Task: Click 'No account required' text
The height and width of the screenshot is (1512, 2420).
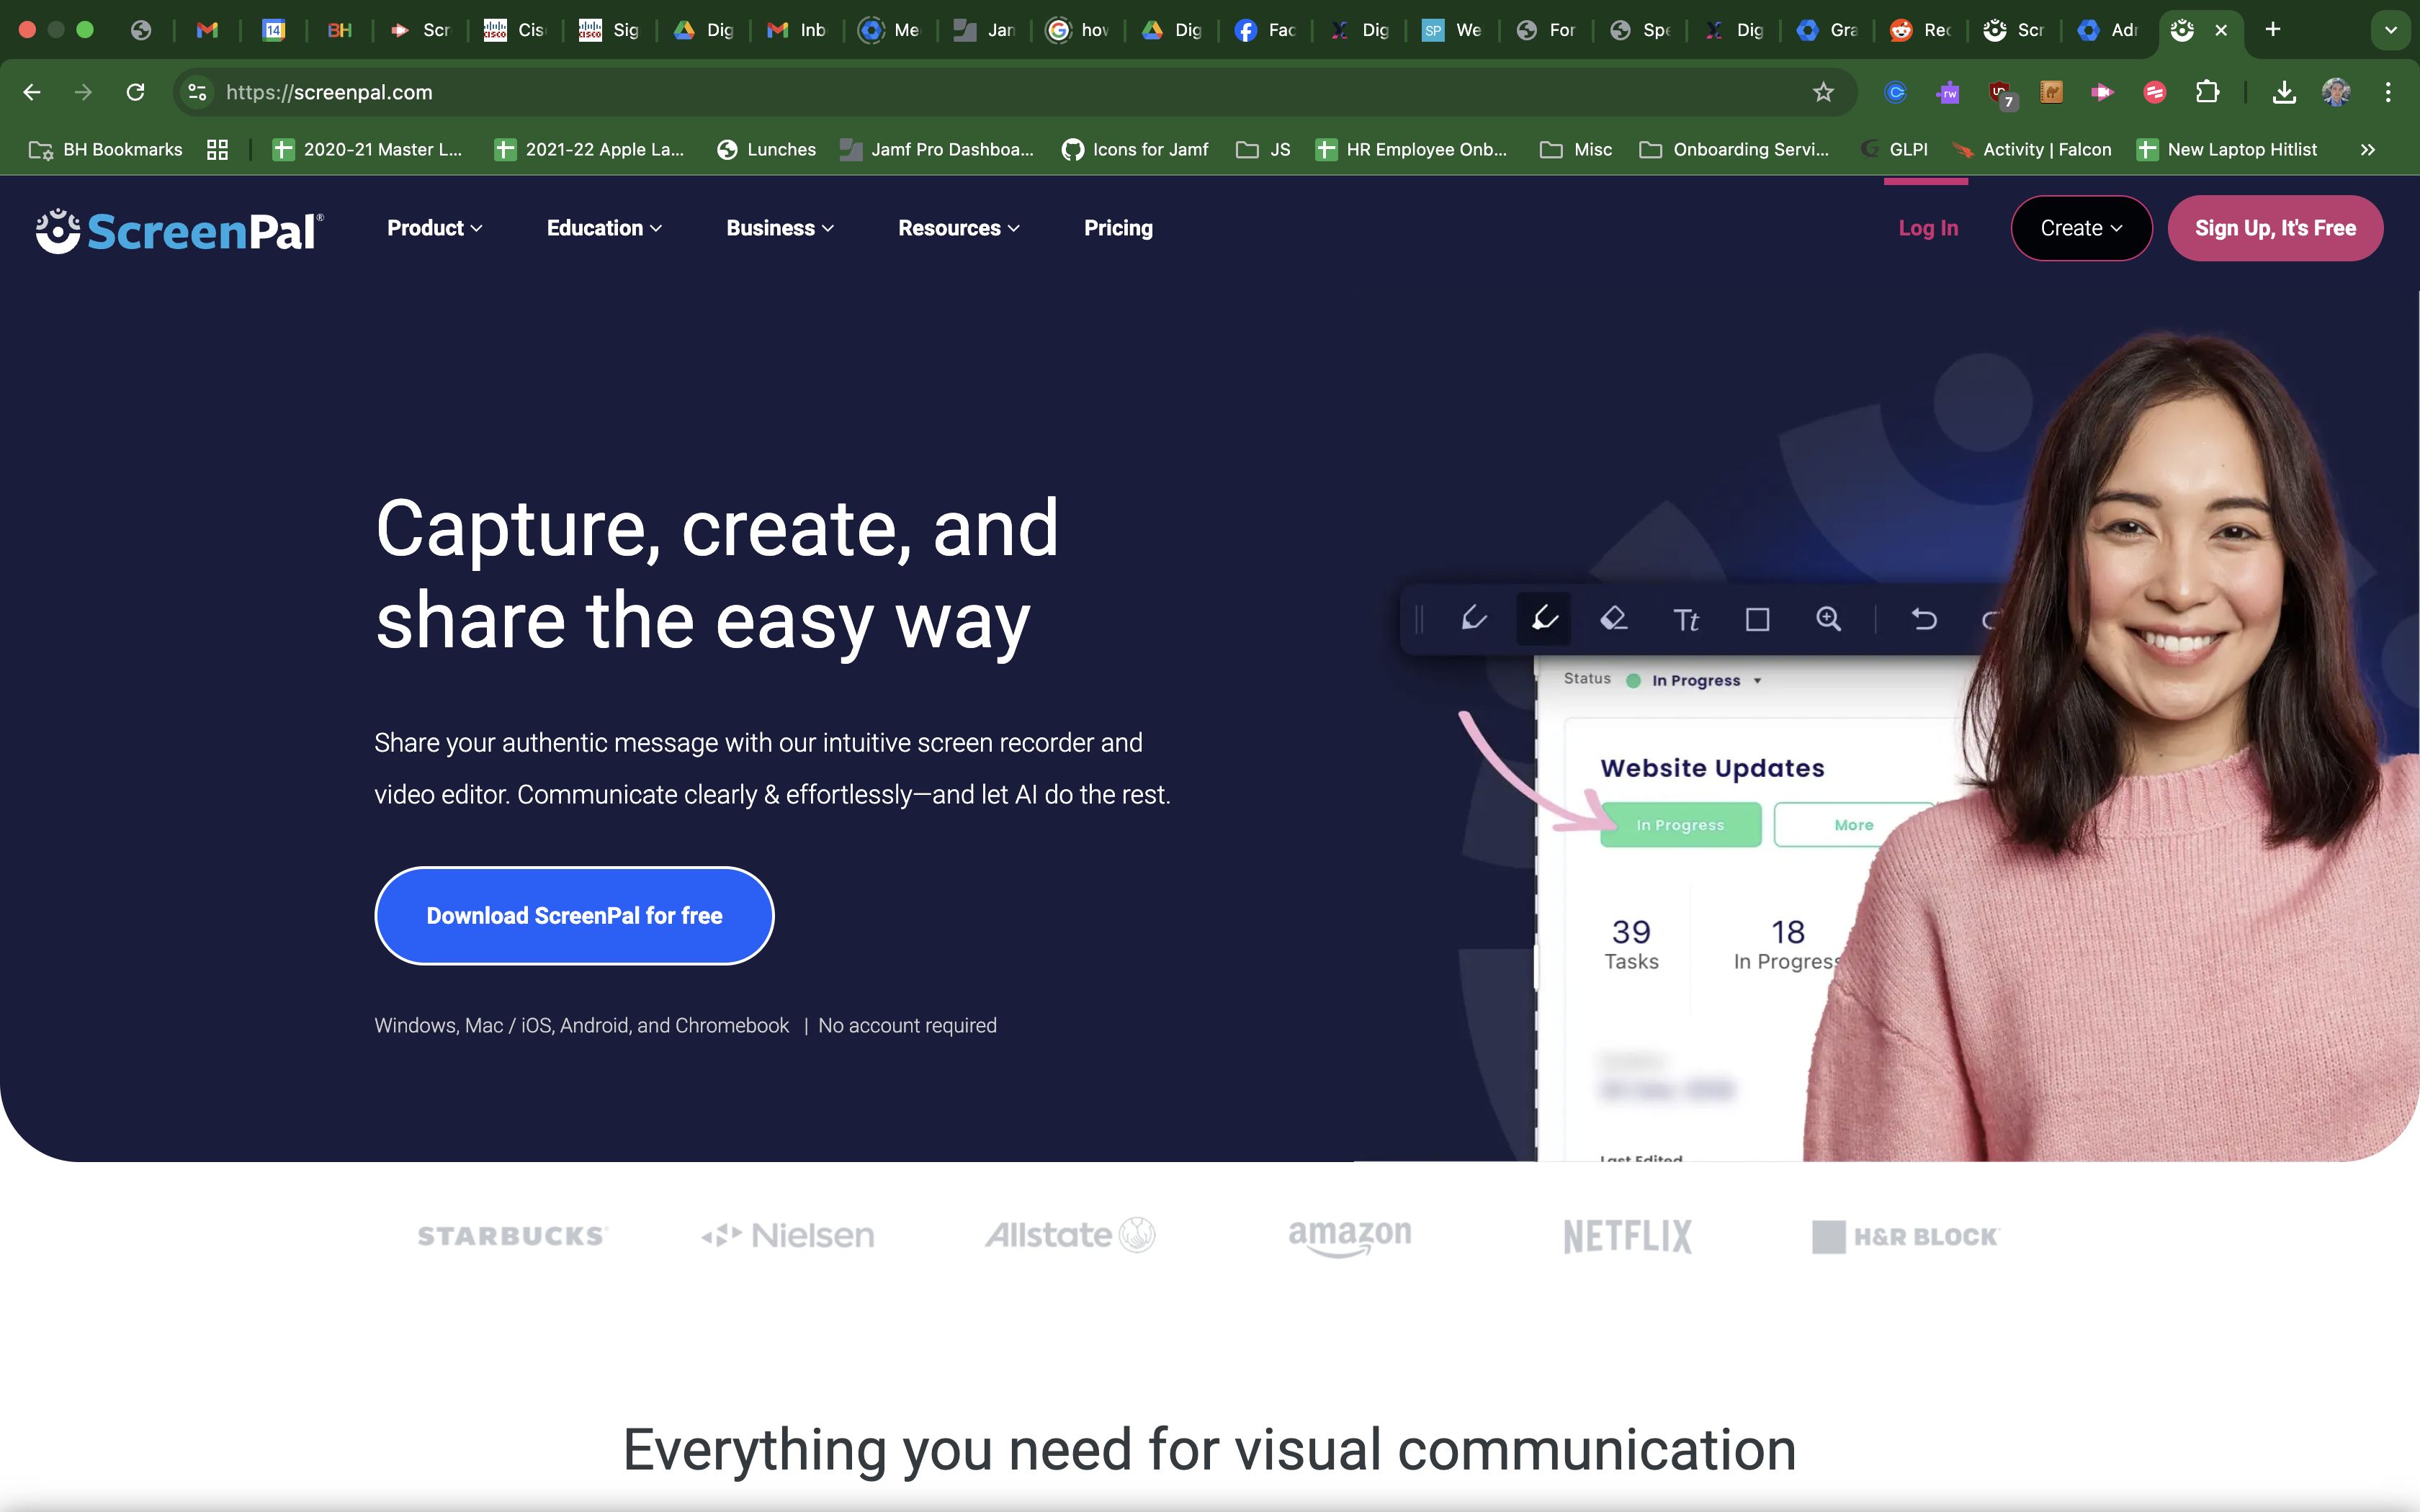Action: [907, 1026]
